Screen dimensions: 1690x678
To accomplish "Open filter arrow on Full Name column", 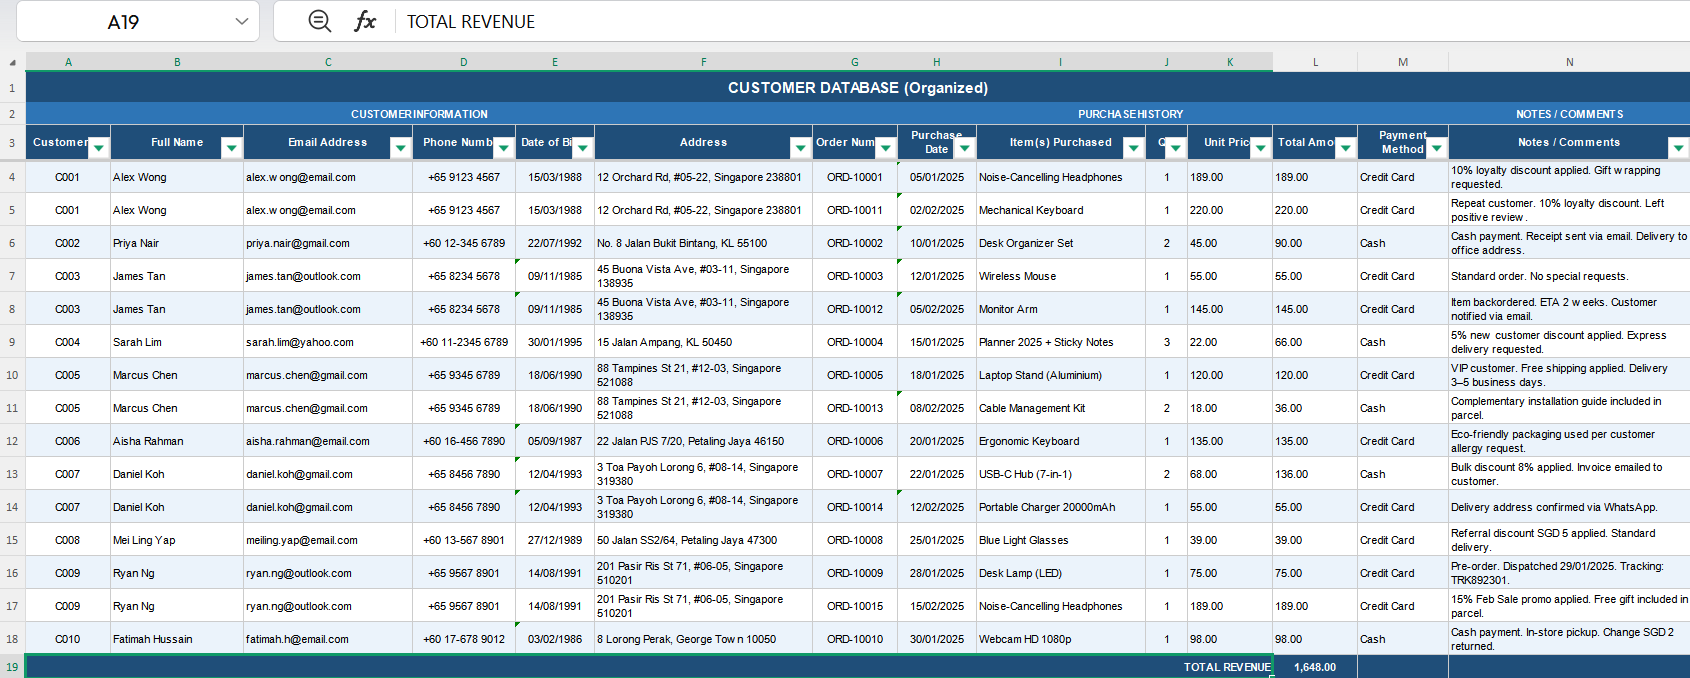I will pyautogui.click(x=232, y=148).
